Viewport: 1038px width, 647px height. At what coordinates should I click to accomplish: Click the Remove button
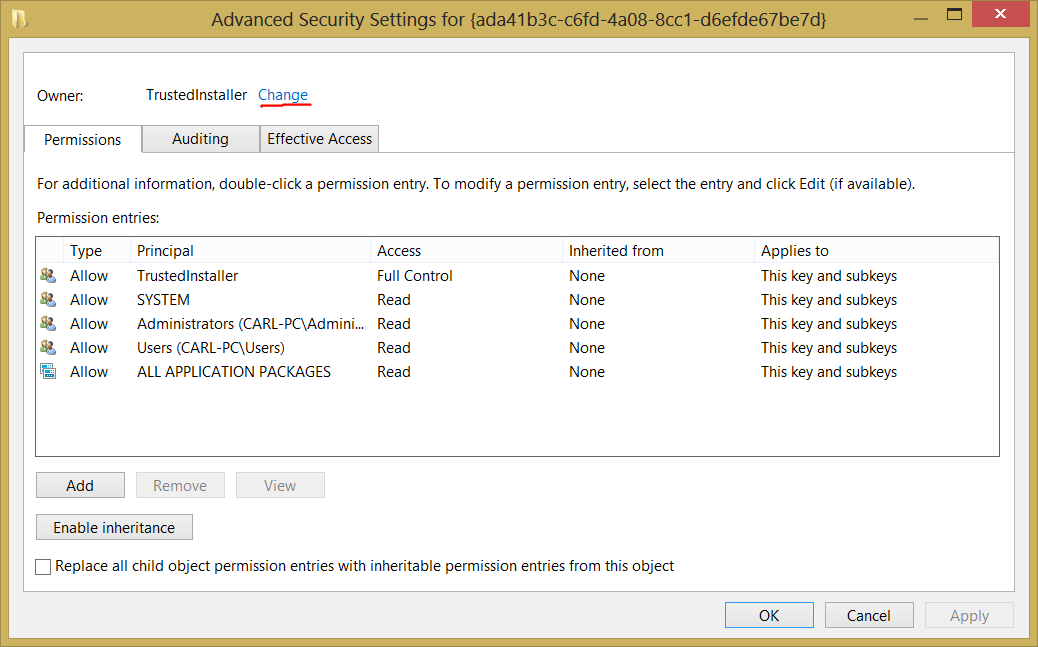(x=180, y=485)
